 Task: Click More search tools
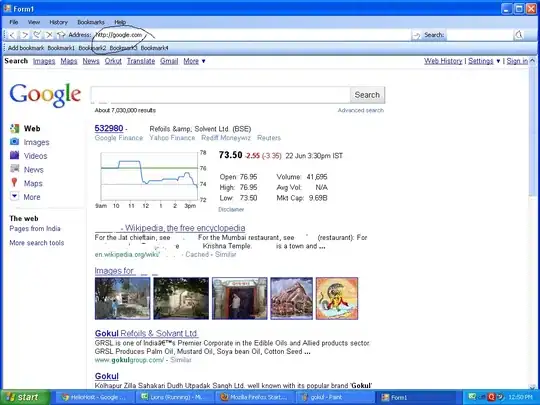coord(37,243)
